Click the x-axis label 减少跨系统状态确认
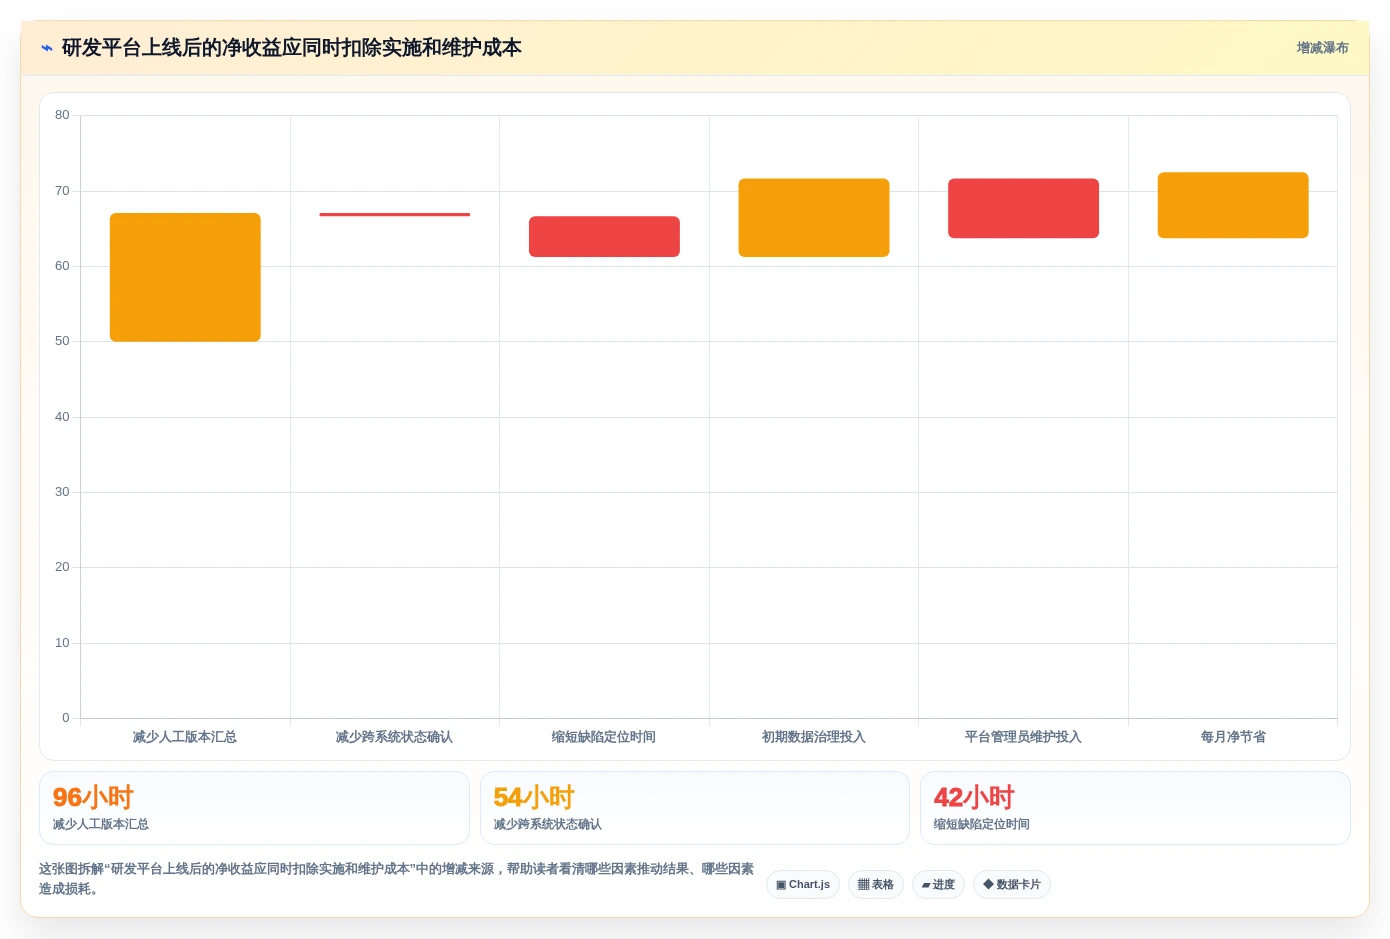1390x939 pixels. click(x=395, y=737)
